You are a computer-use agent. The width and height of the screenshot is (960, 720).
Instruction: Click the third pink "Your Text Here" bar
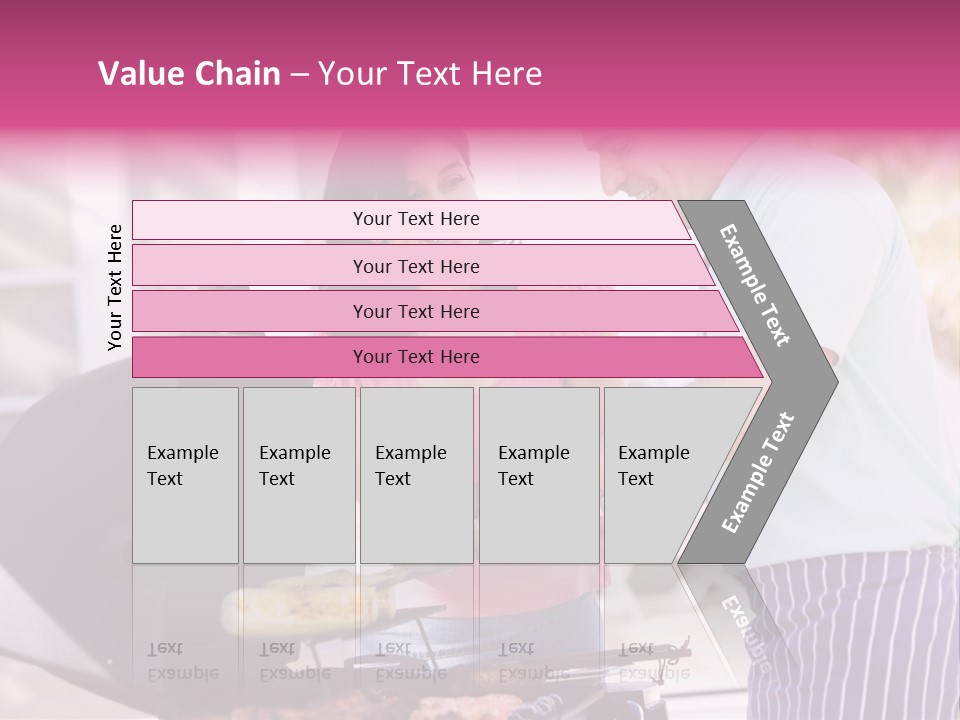[x=415, y=311]
